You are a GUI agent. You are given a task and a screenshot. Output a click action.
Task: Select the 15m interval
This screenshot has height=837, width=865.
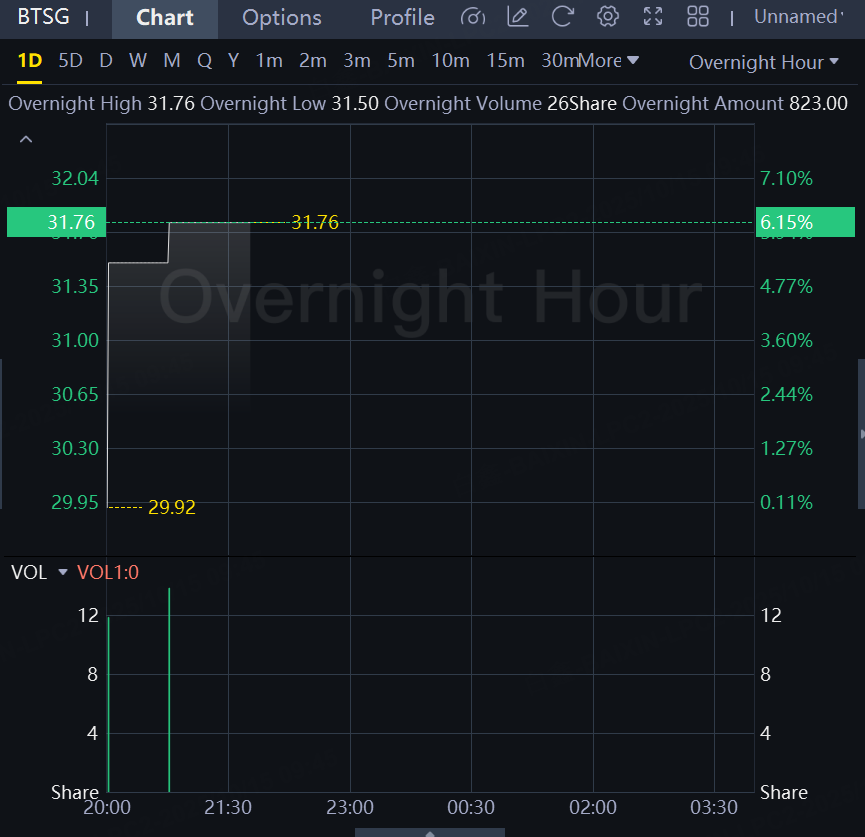(505, 61)
